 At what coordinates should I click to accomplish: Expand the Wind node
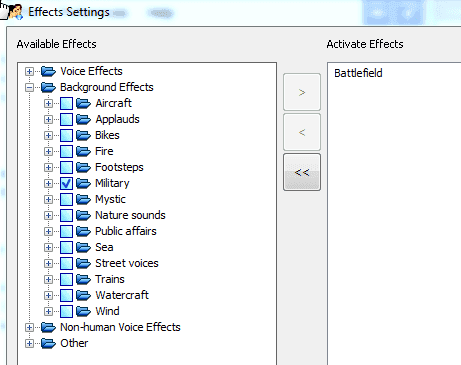[48, 311]
